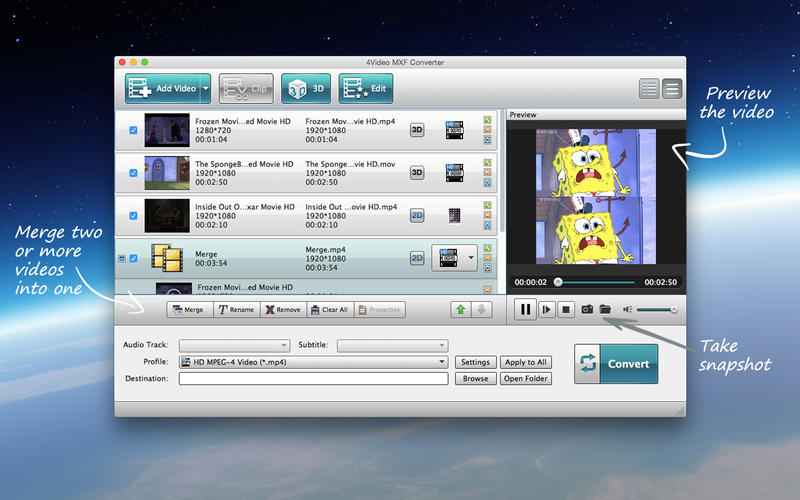
Task: Click HD format icon on Frozen row
Action: point(454,130)
